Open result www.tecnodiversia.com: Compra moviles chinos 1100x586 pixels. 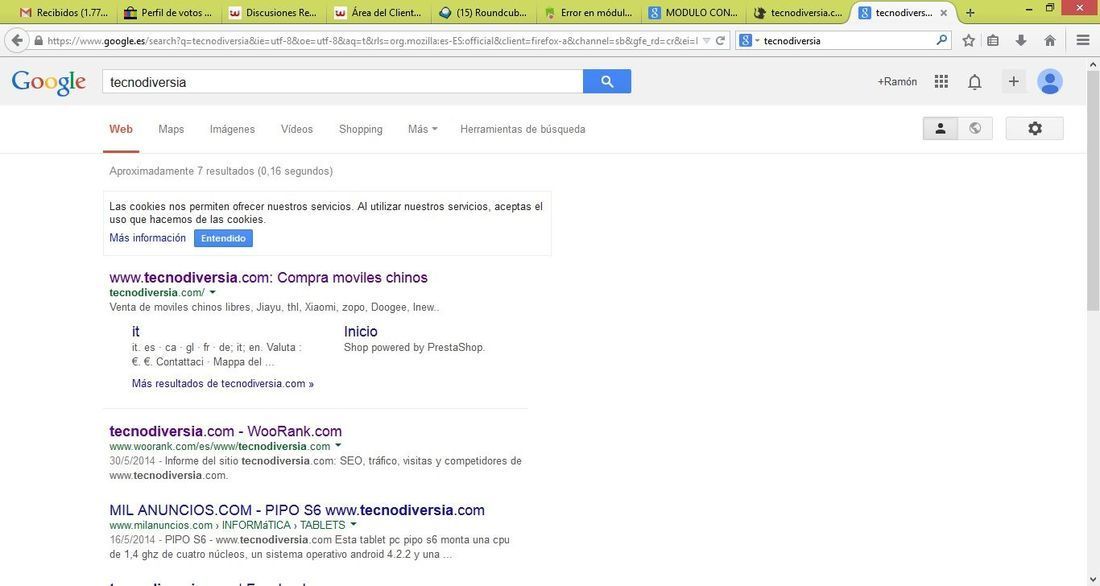point(268,277)
